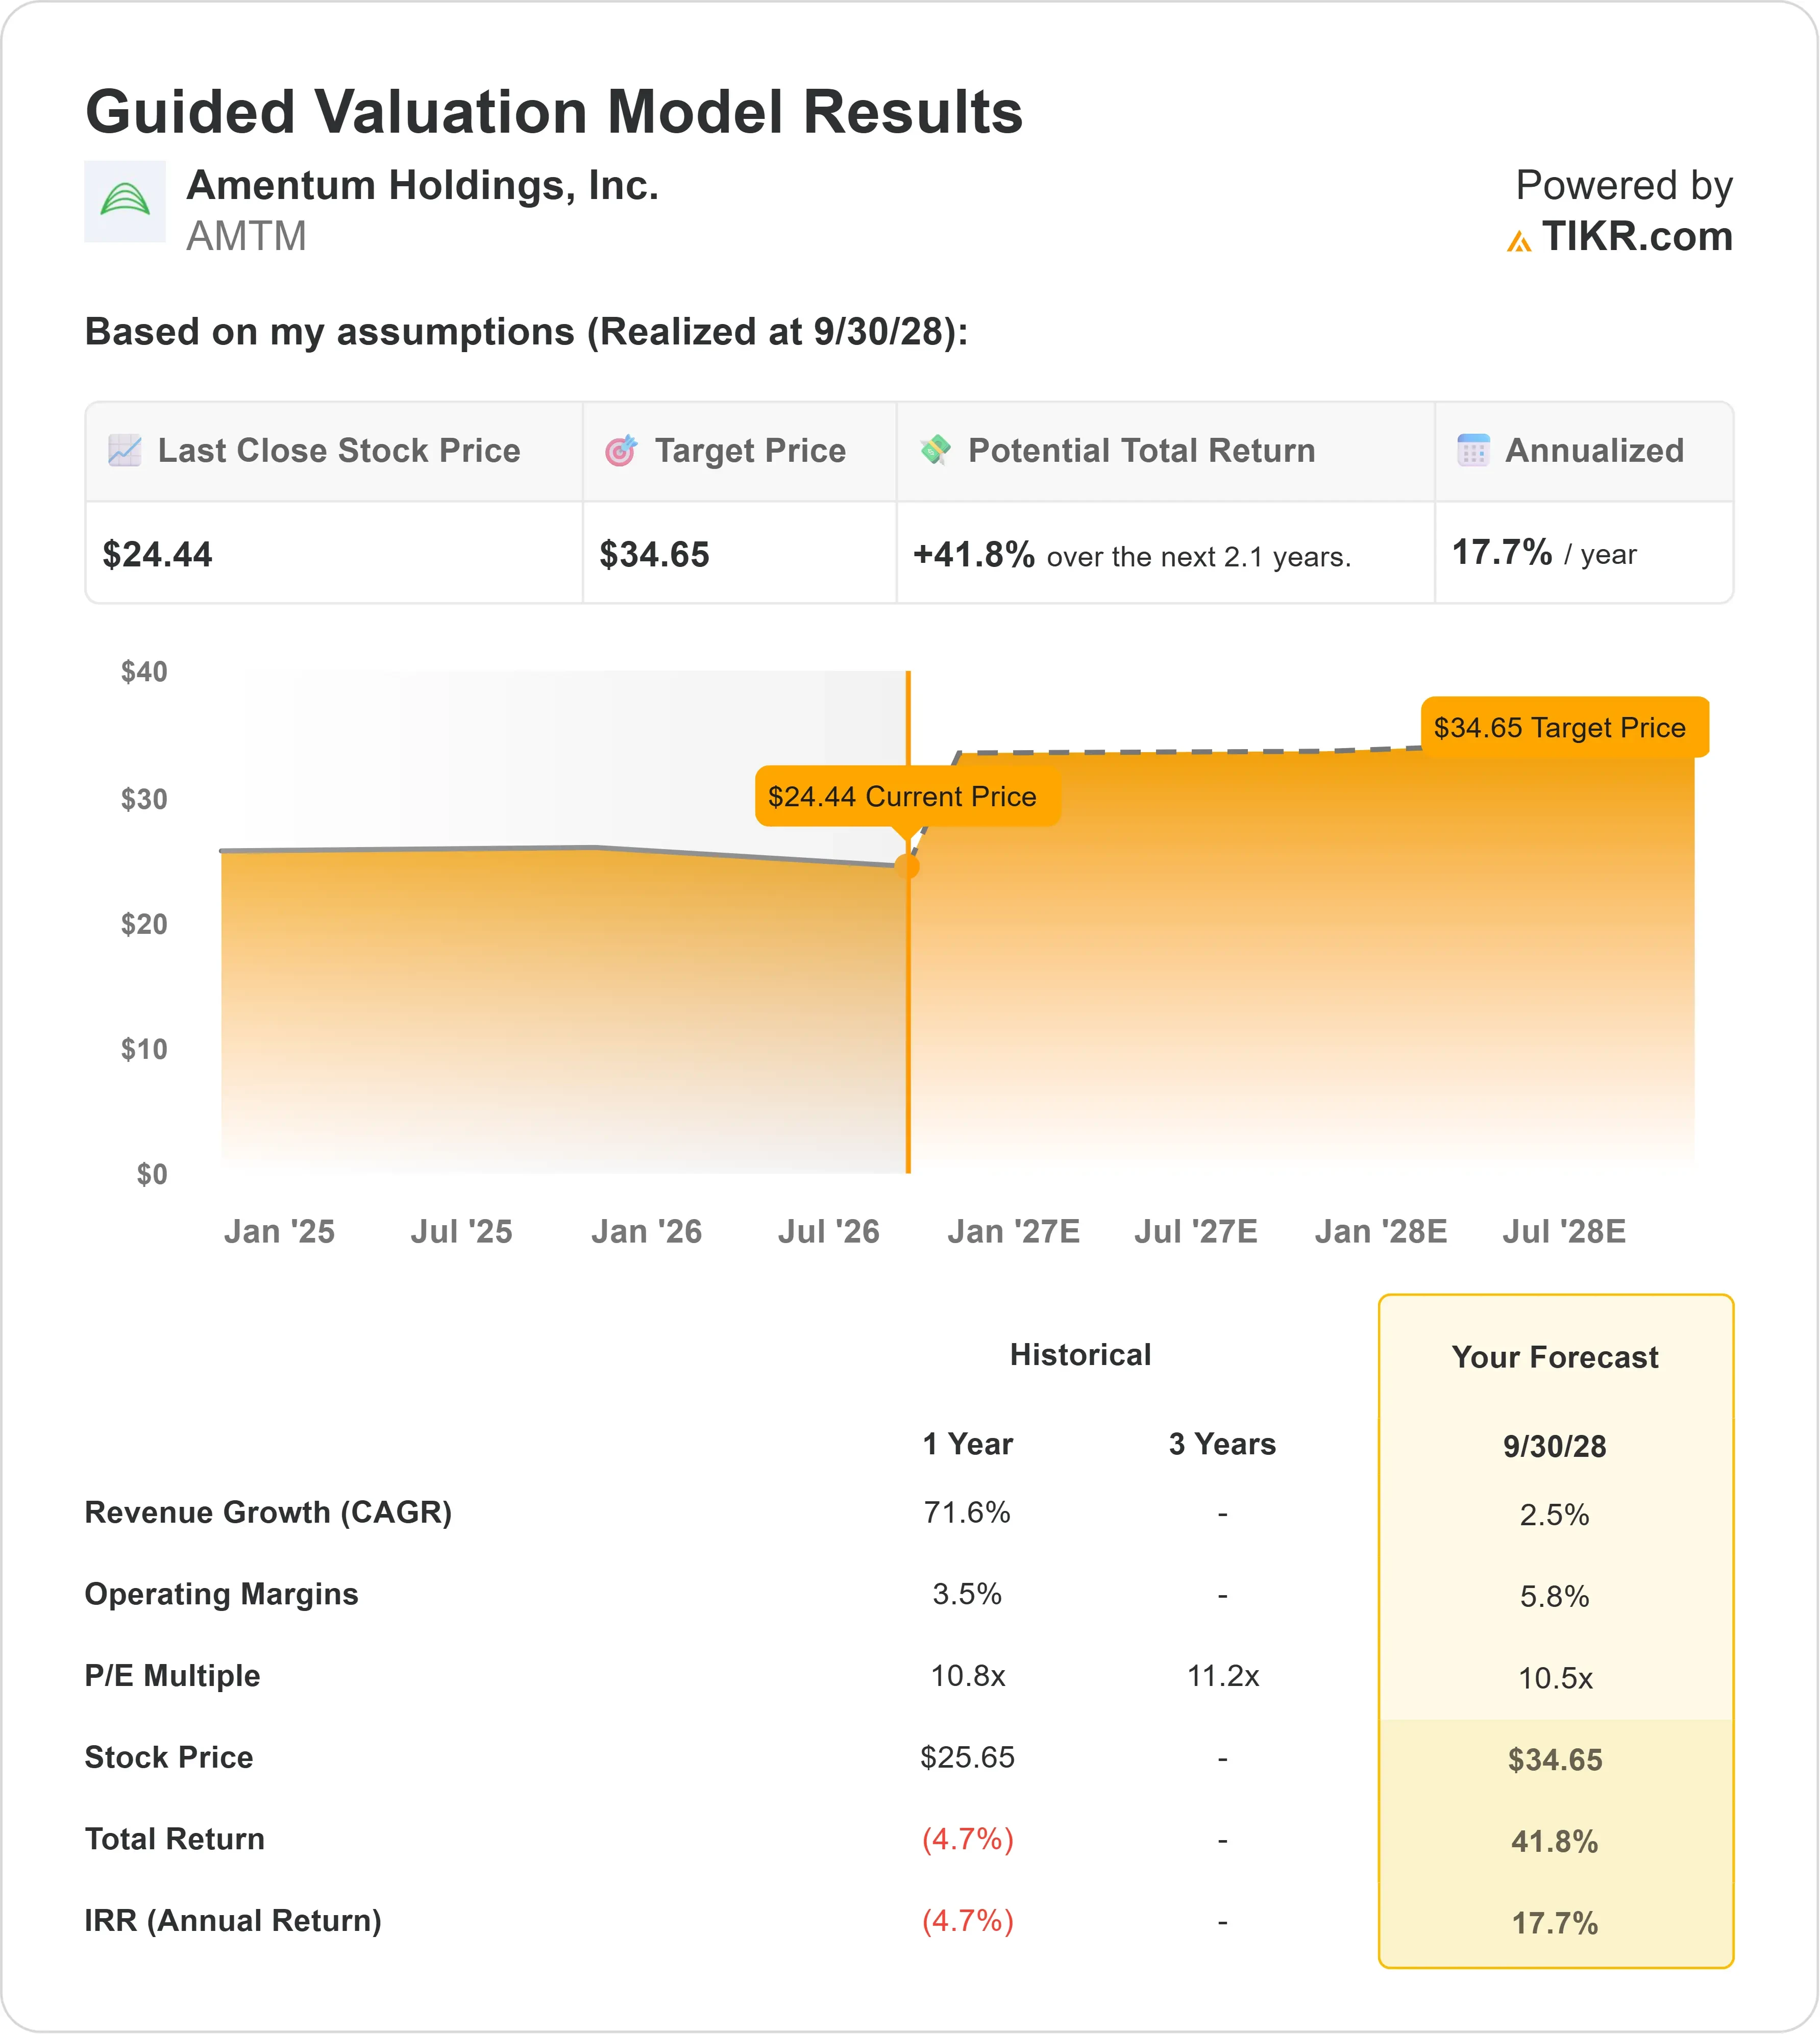This screenshot has width=1820, height=2034.
Task: Click the 9/30/28 forecast date header
Action: click(x=1555, y=1447)
